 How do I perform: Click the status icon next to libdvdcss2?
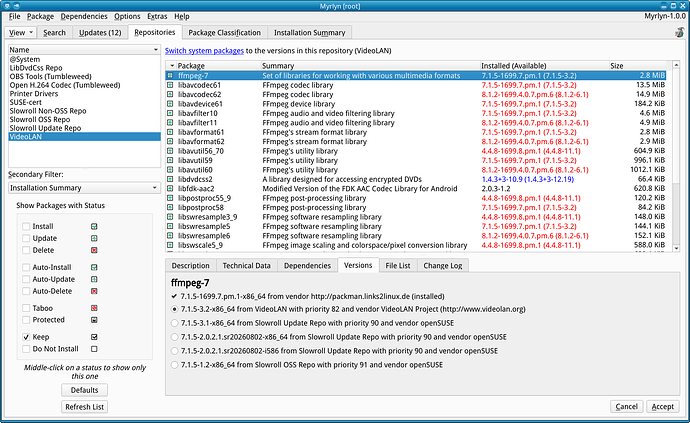tap(170, 179)
